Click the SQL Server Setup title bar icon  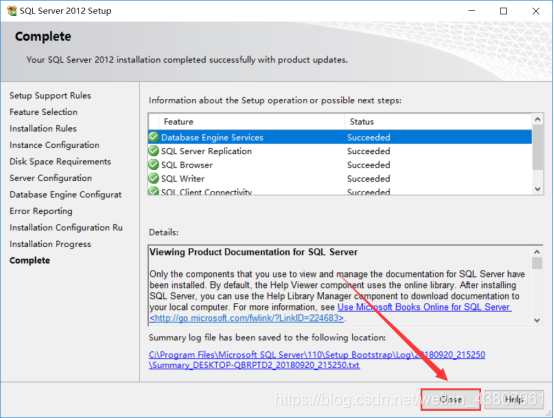12,11
